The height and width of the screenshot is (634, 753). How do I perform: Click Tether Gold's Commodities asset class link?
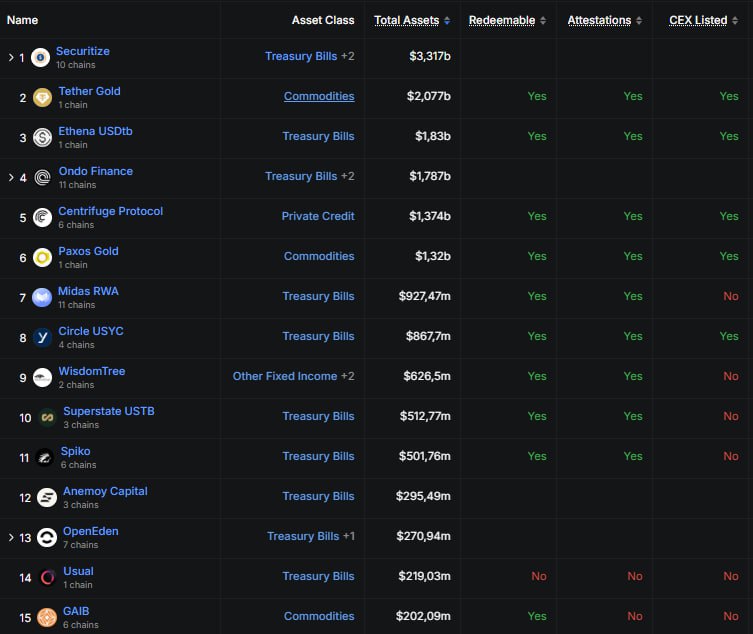[319, 96]
